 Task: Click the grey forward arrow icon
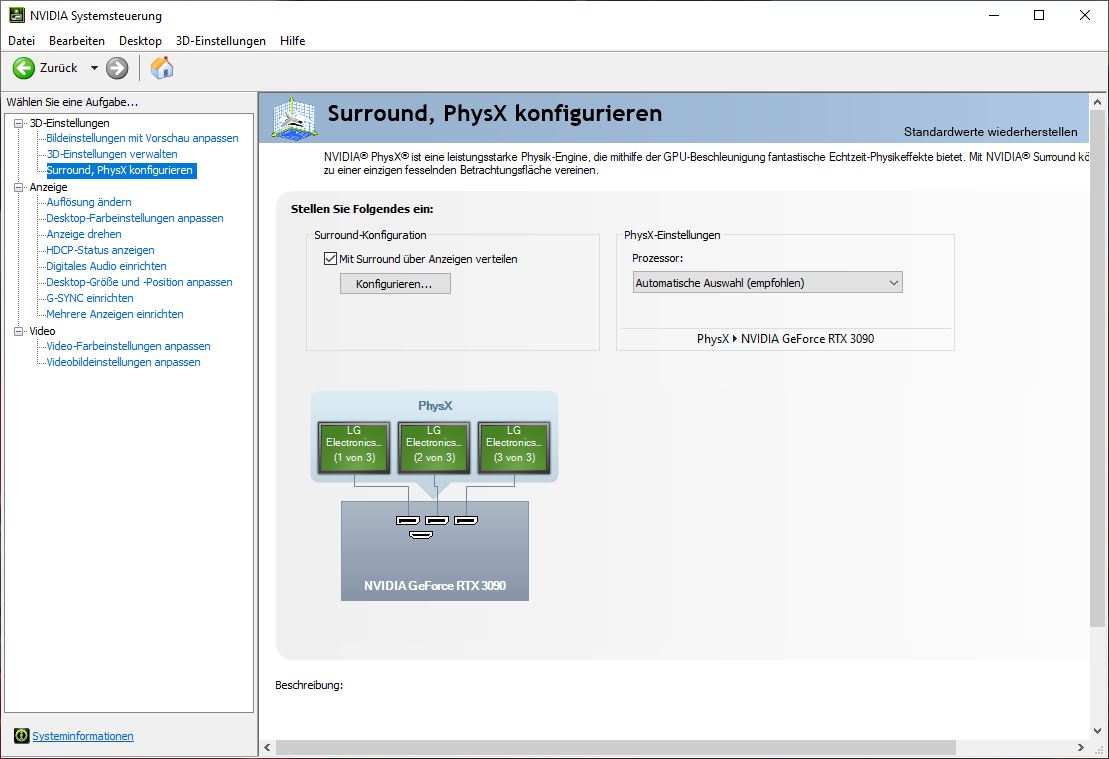click(117, 68)
